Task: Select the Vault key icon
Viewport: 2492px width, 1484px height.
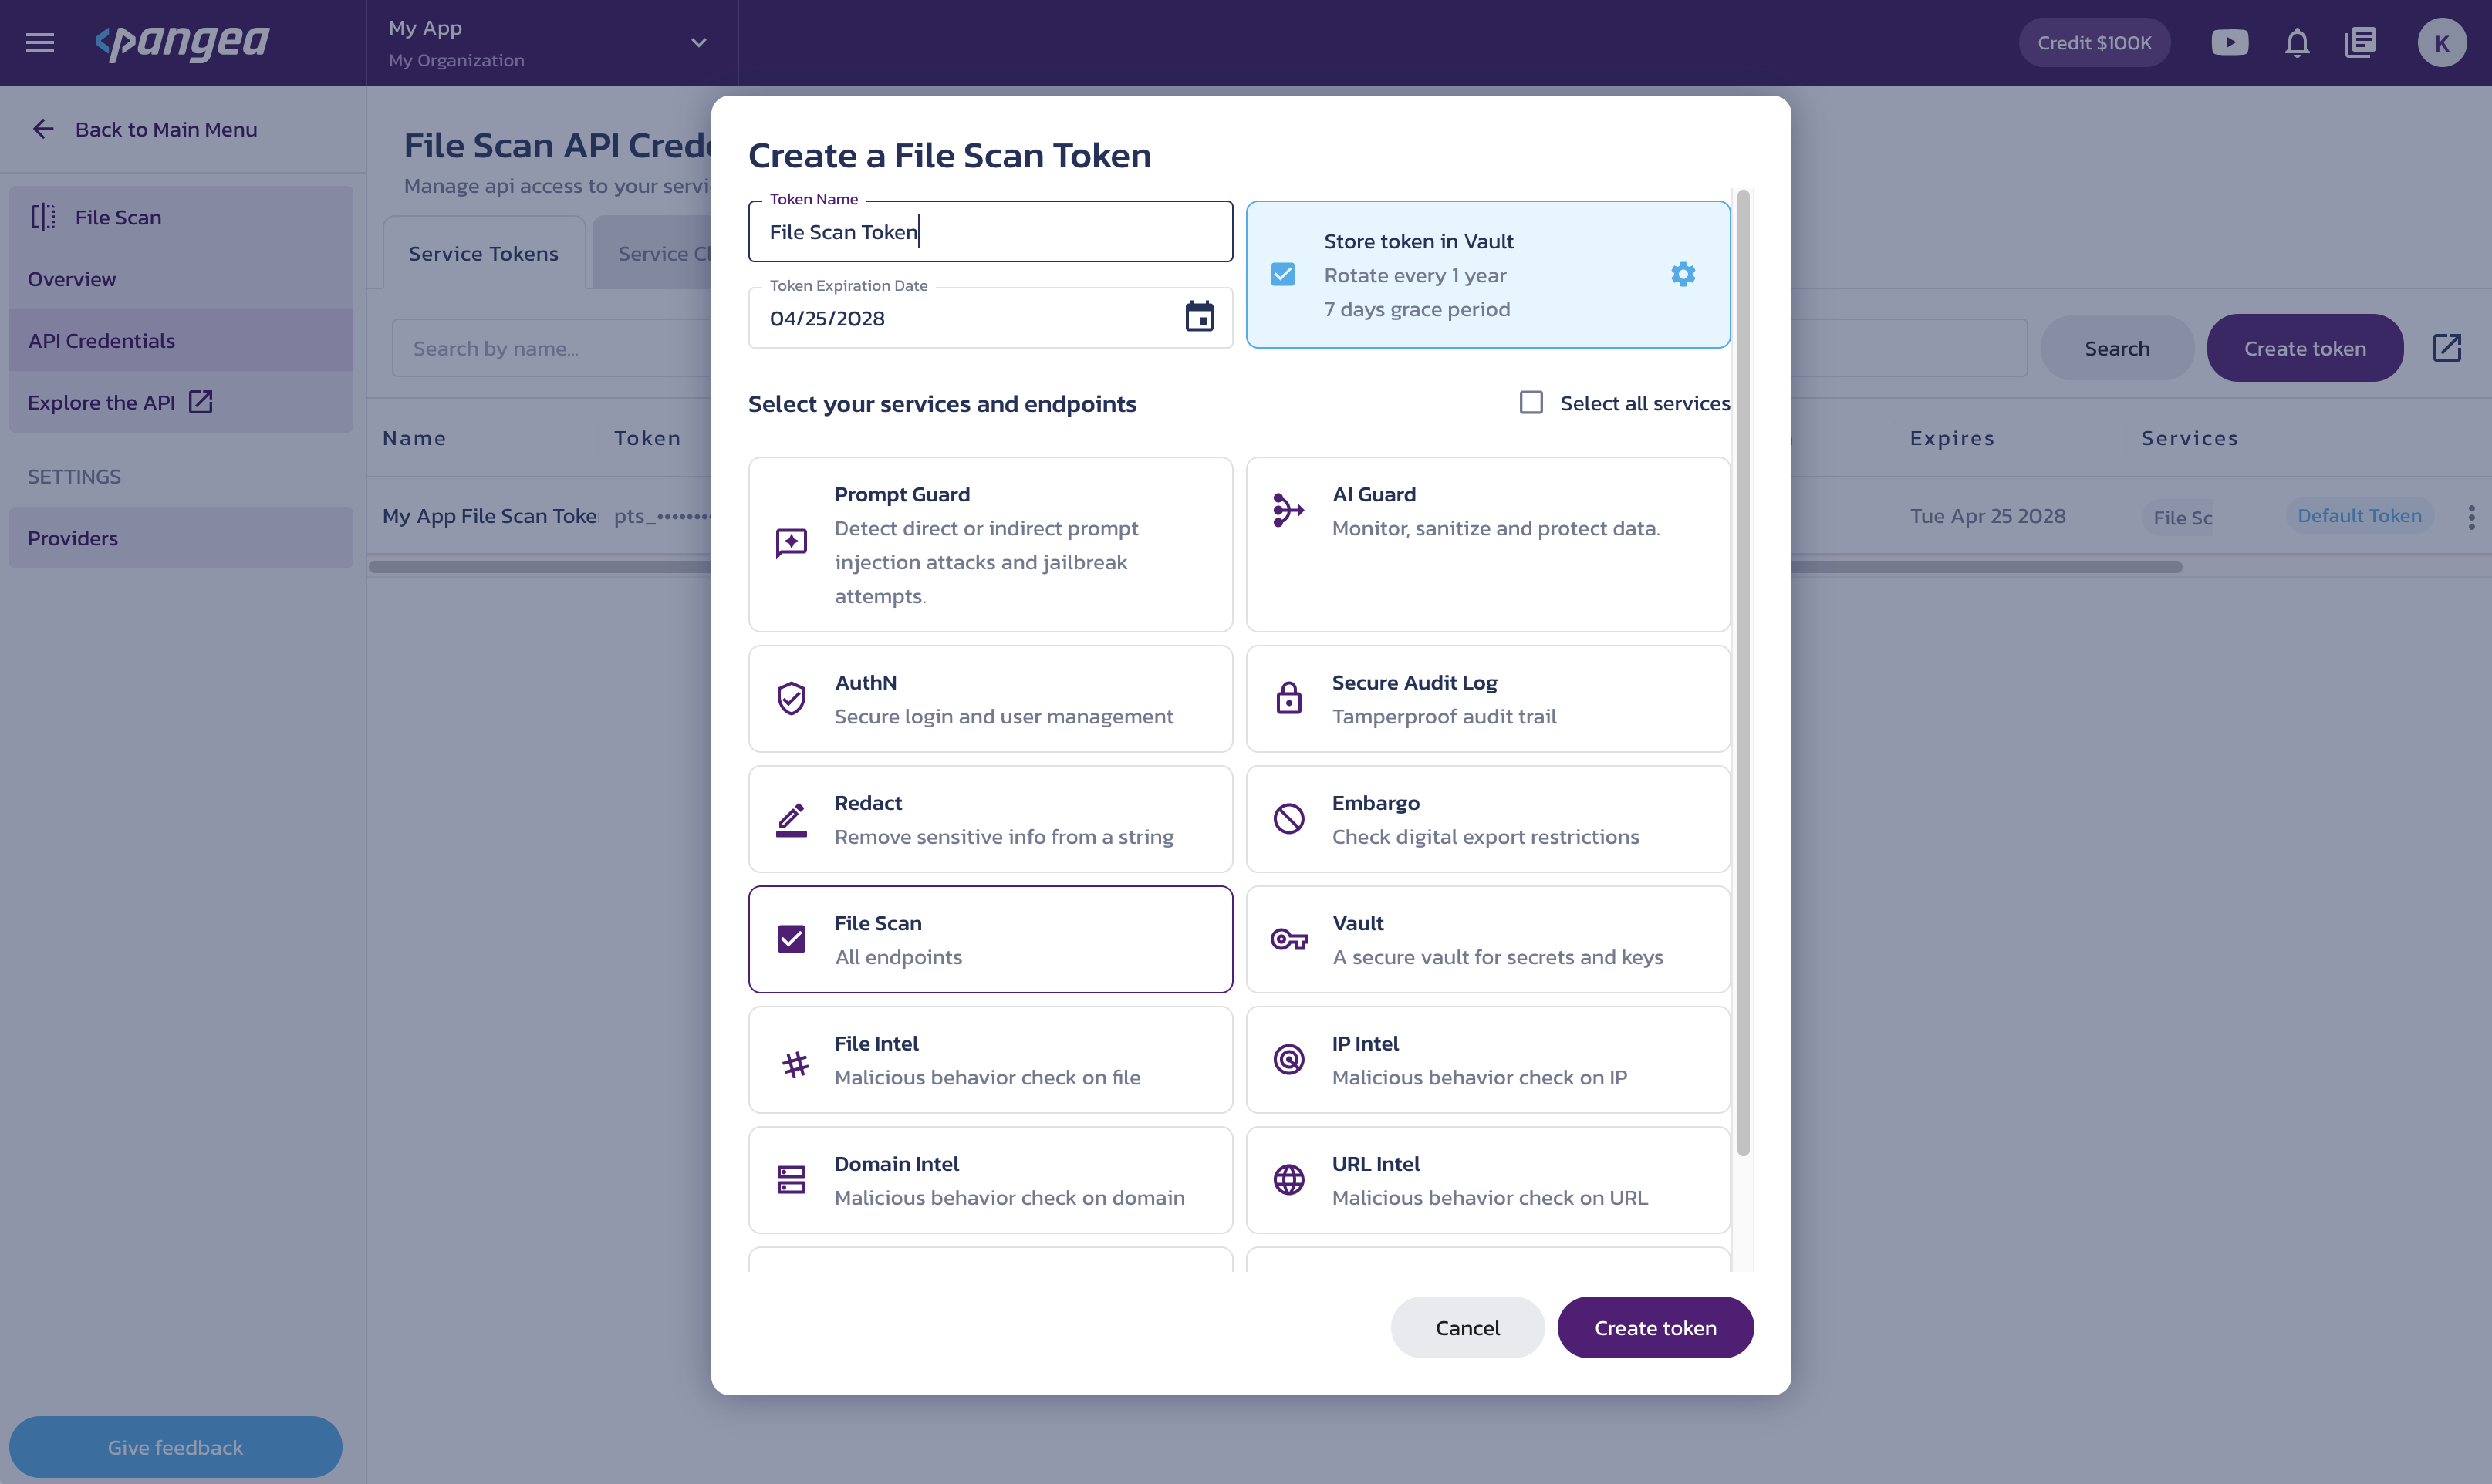Action: click(1288, 939)
